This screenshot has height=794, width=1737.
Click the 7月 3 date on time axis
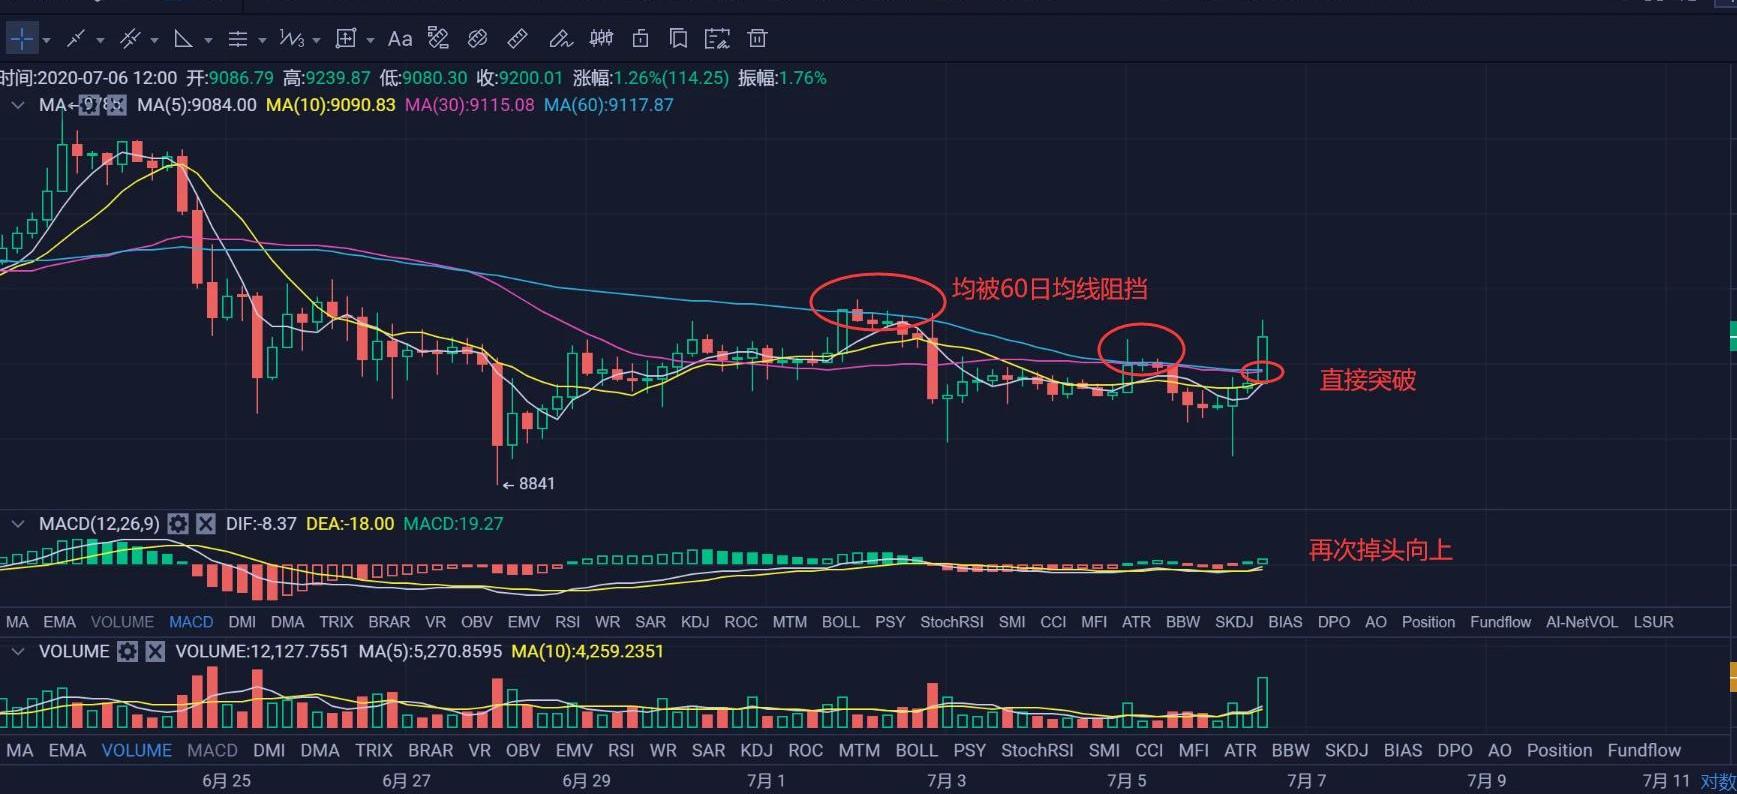coord(946,781)
